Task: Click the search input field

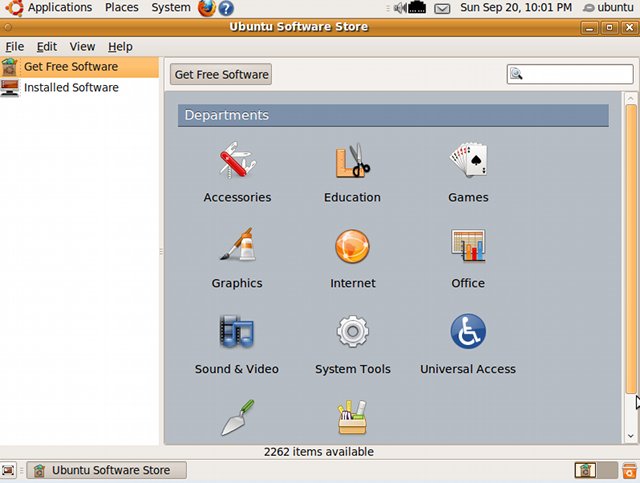Action: (570, 74)
